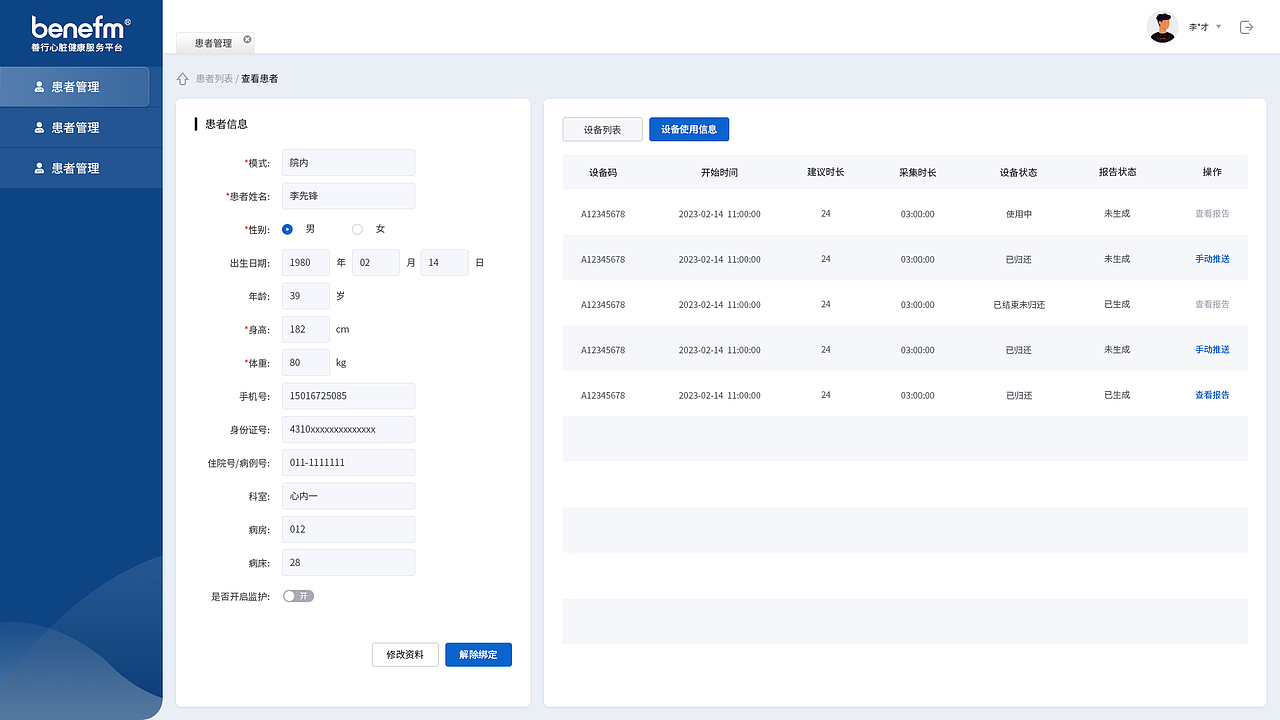
Task: Close the 患者管理 tab
Action: click(x=247, y=40)
